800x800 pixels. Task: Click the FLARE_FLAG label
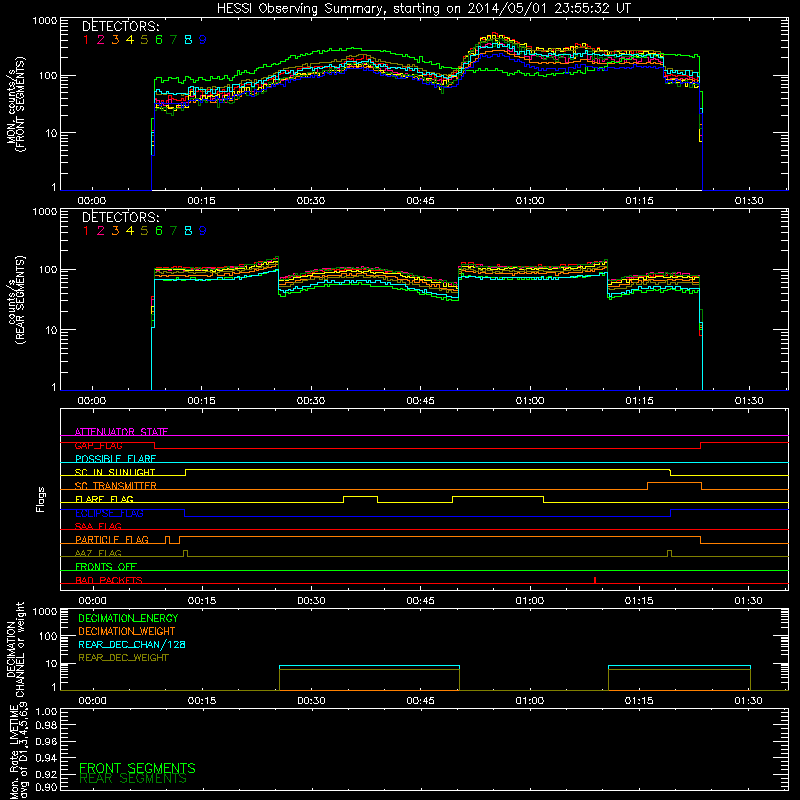(x=104, y=499)
